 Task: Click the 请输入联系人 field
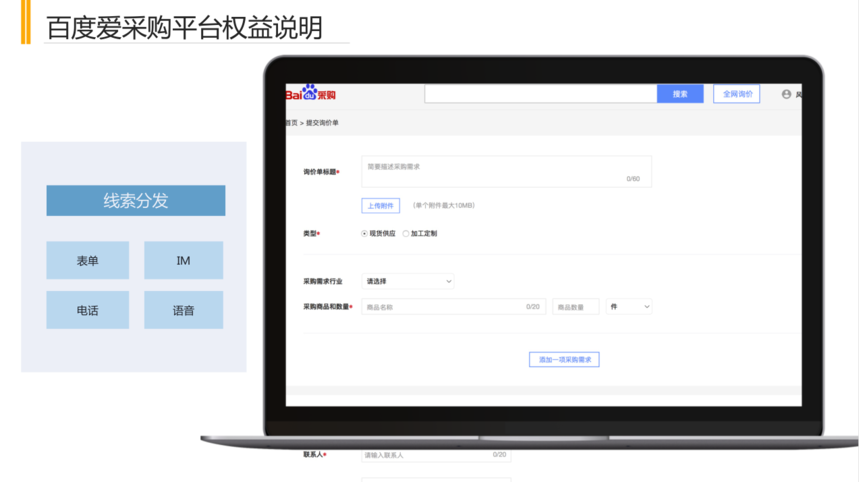coord(436,455)
